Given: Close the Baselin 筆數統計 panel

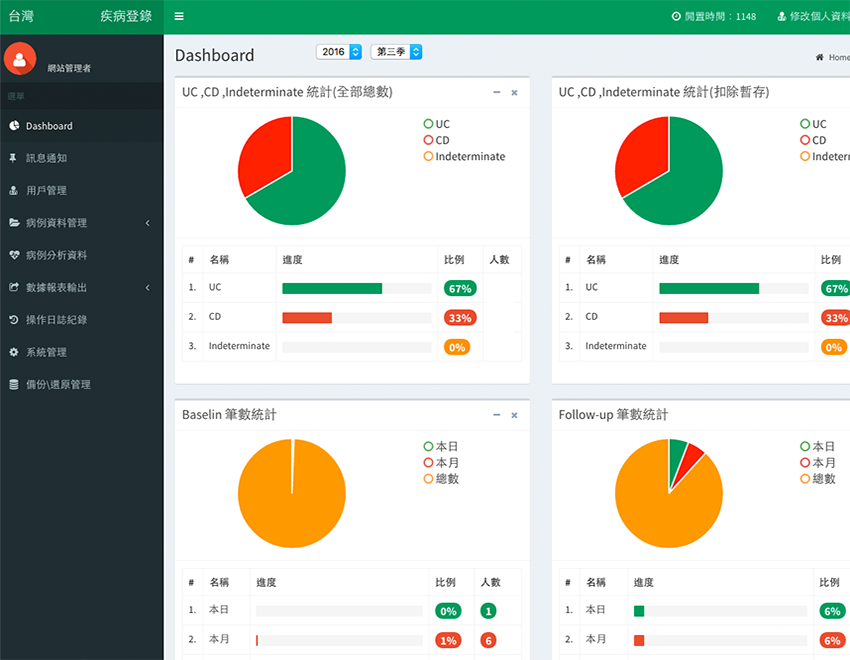Looking at the screenshot, I should 514,415.
